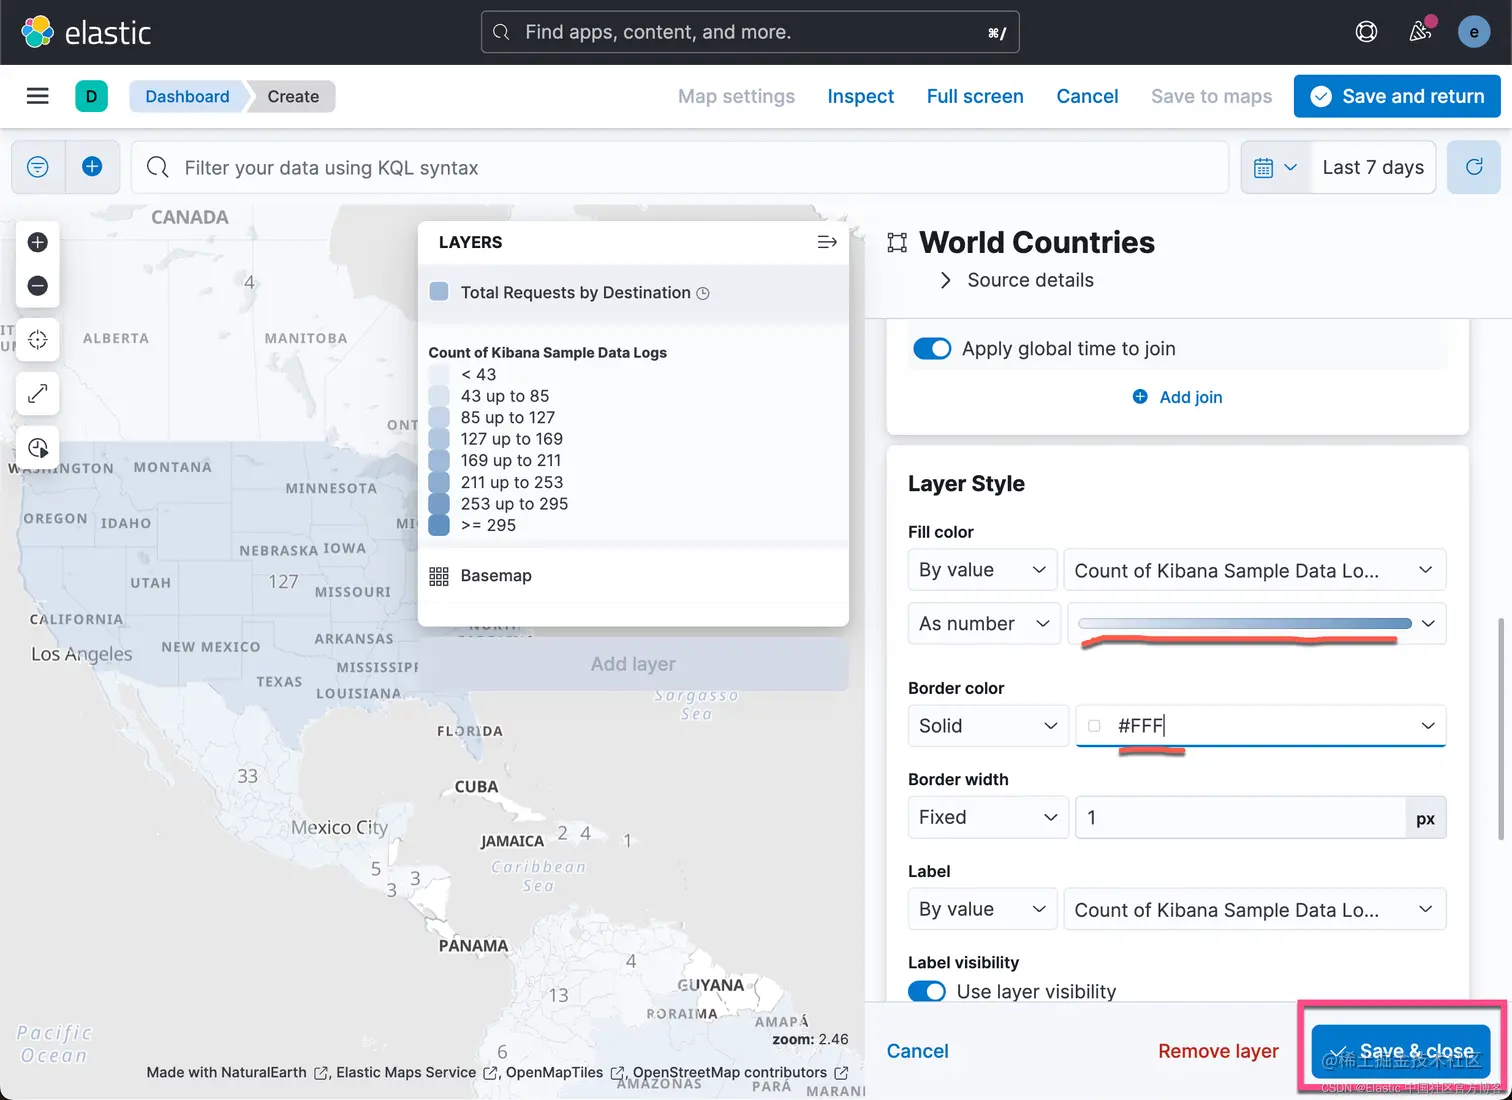Zoom in on the map

38,242
